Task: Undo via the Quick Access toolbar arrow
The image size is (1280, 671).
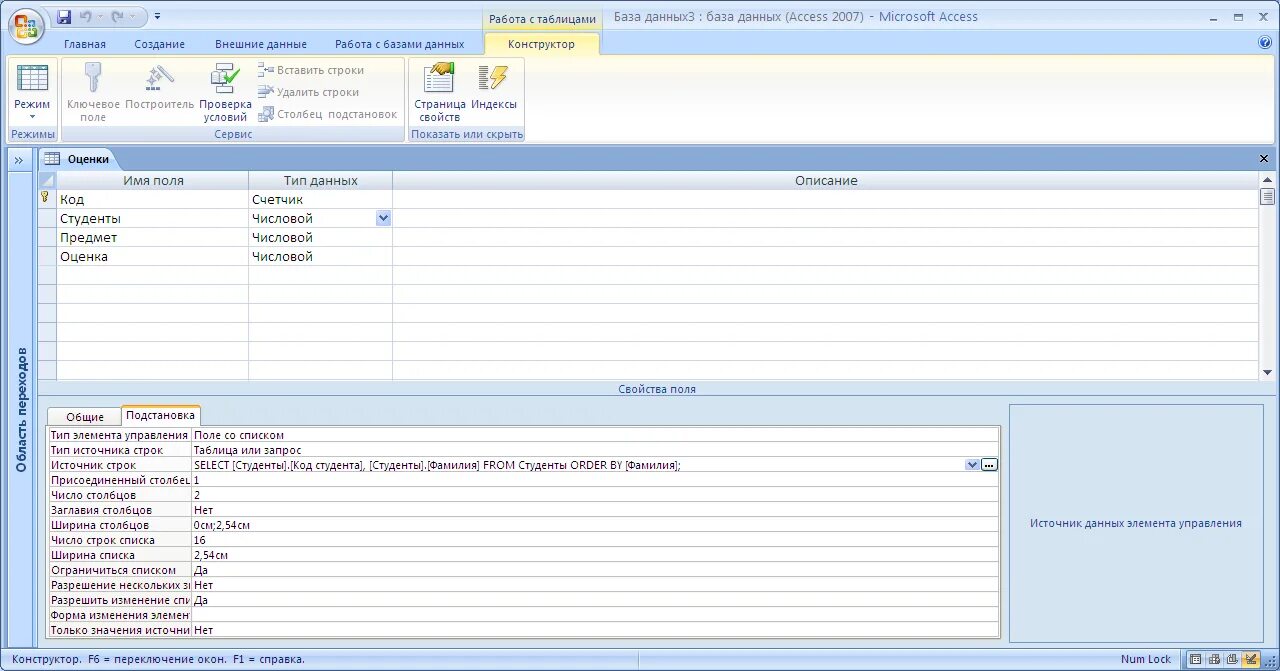Action: (86, 17)
